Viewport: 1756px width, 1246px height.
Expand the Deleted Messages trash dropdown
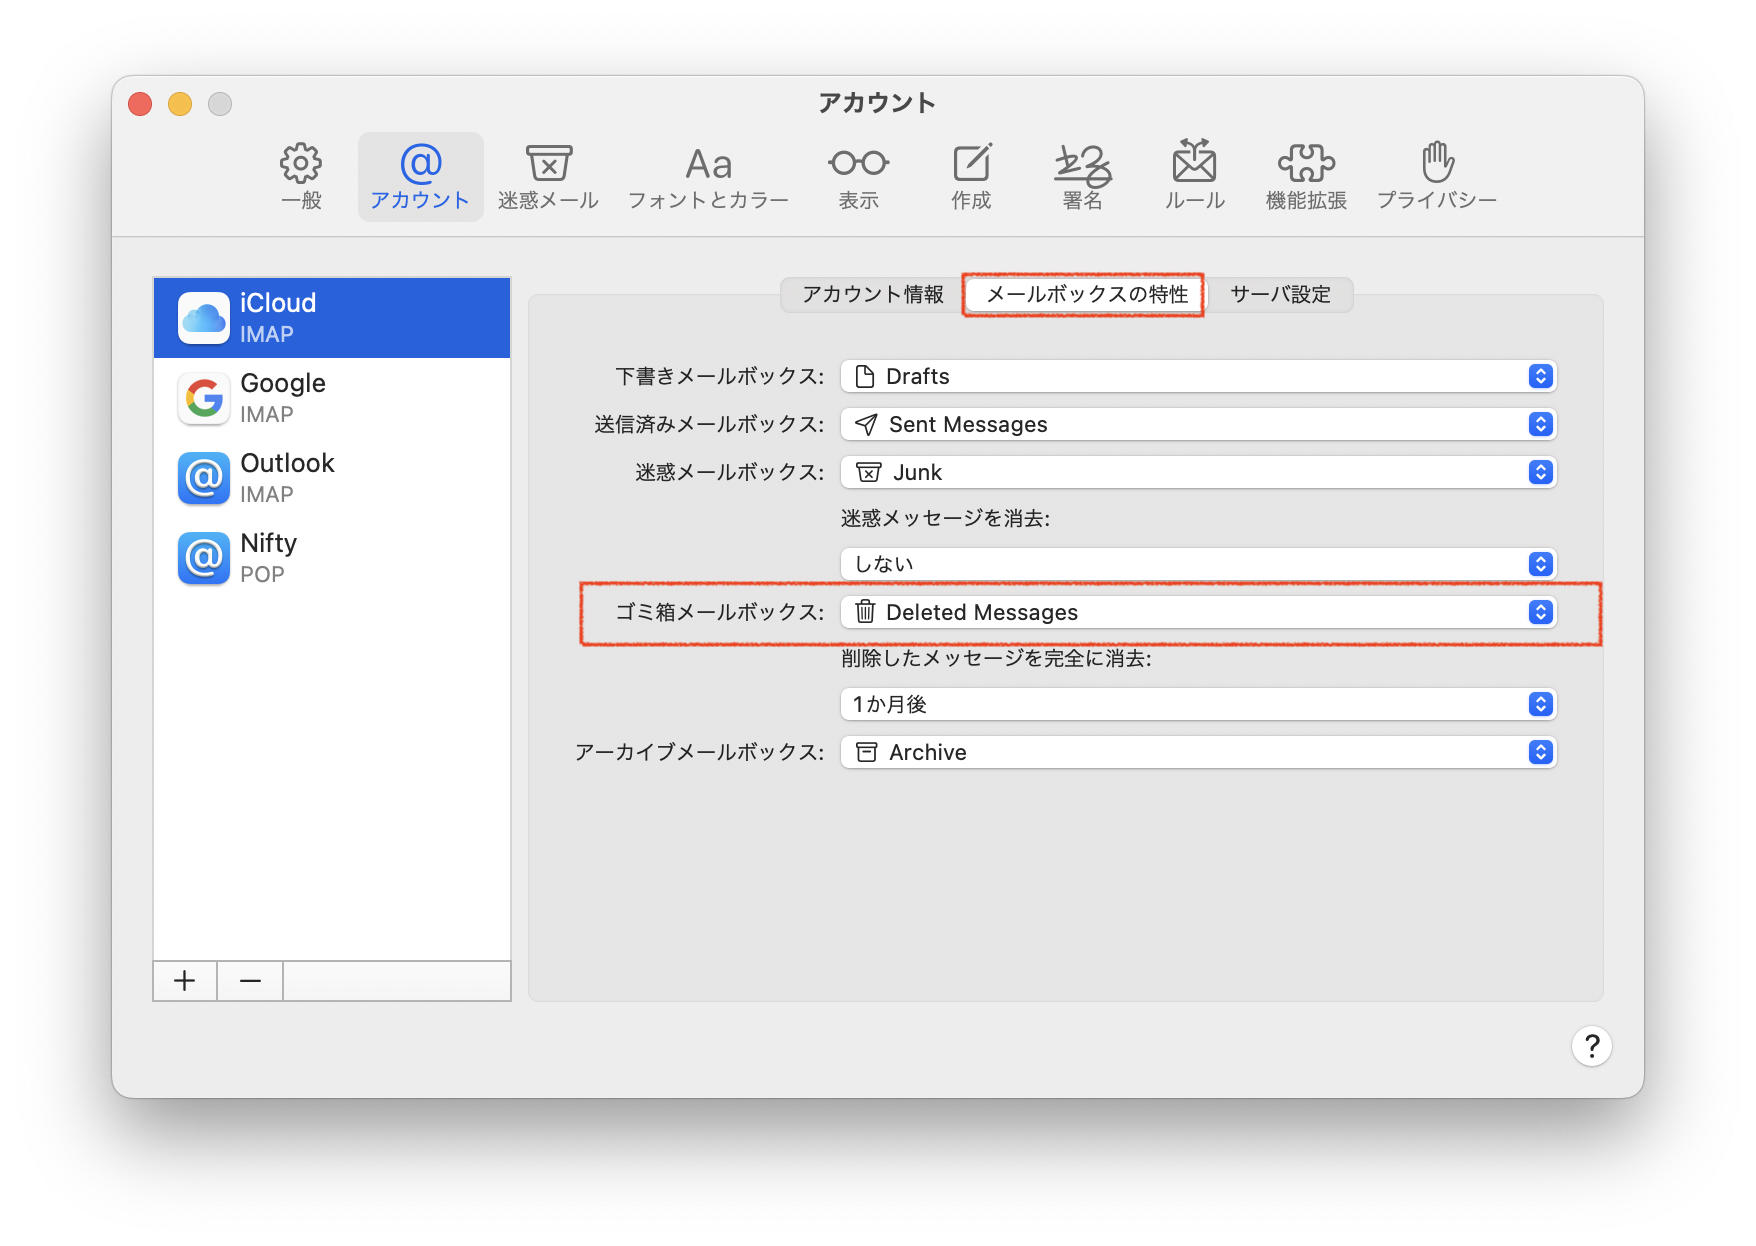[x=1198, y=612]
